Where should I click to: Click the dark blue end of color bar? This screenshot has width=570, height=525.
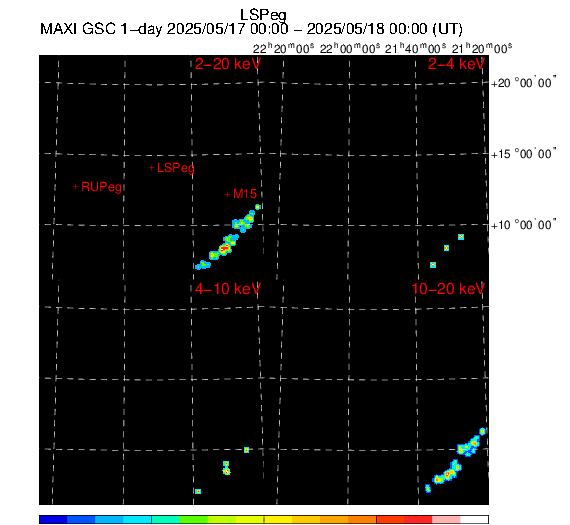click(x=53, y=520)
